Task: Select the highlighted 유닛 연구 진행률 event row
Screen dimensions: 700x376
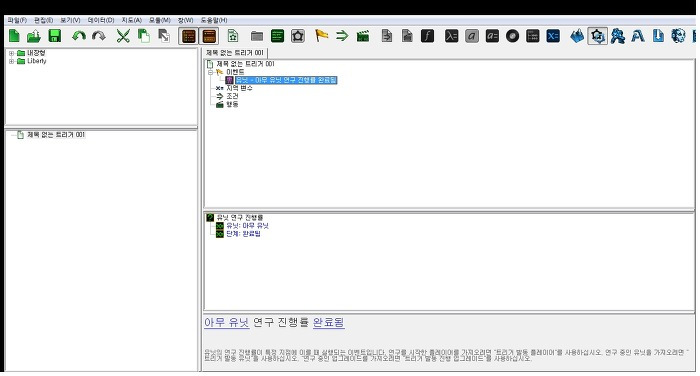Action: point(286,80)
